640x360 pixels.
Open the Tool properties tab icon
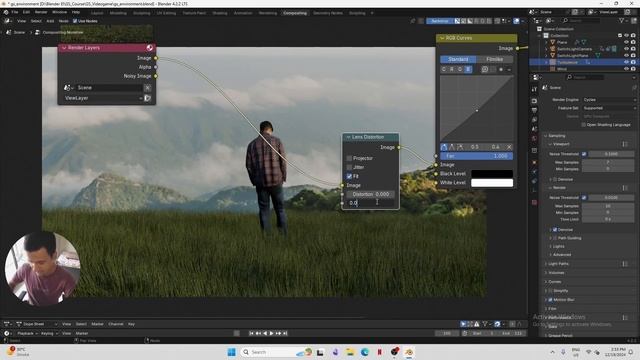click(534, 89)
